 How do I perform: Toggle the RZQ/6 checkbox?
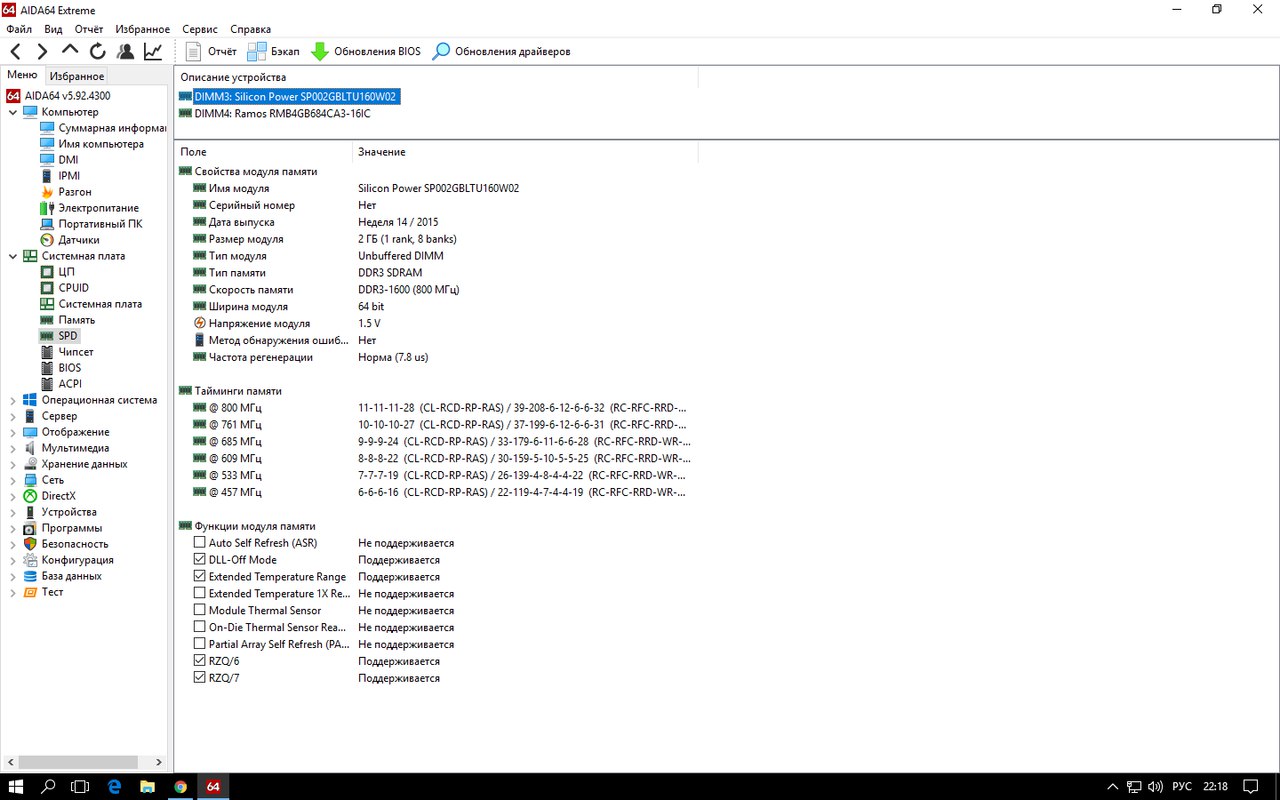[199, 661]
